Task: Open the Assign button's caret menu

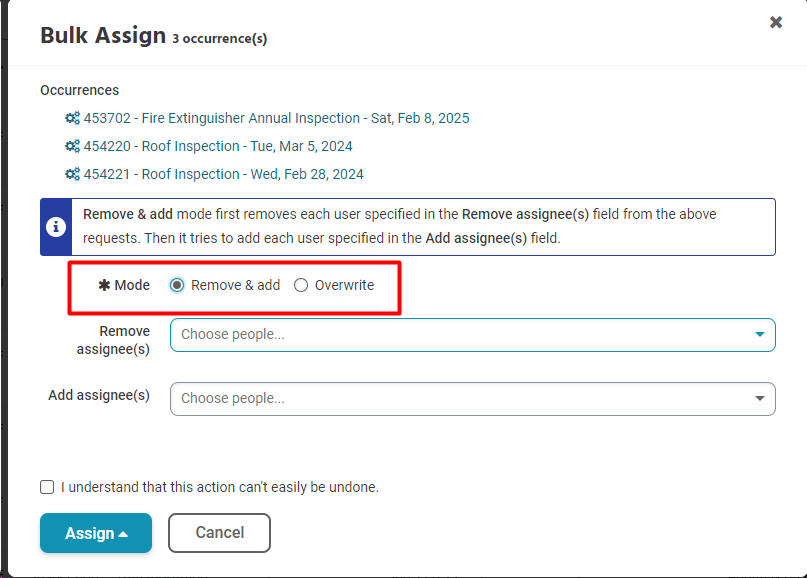Action: click(x=123, y=534)
